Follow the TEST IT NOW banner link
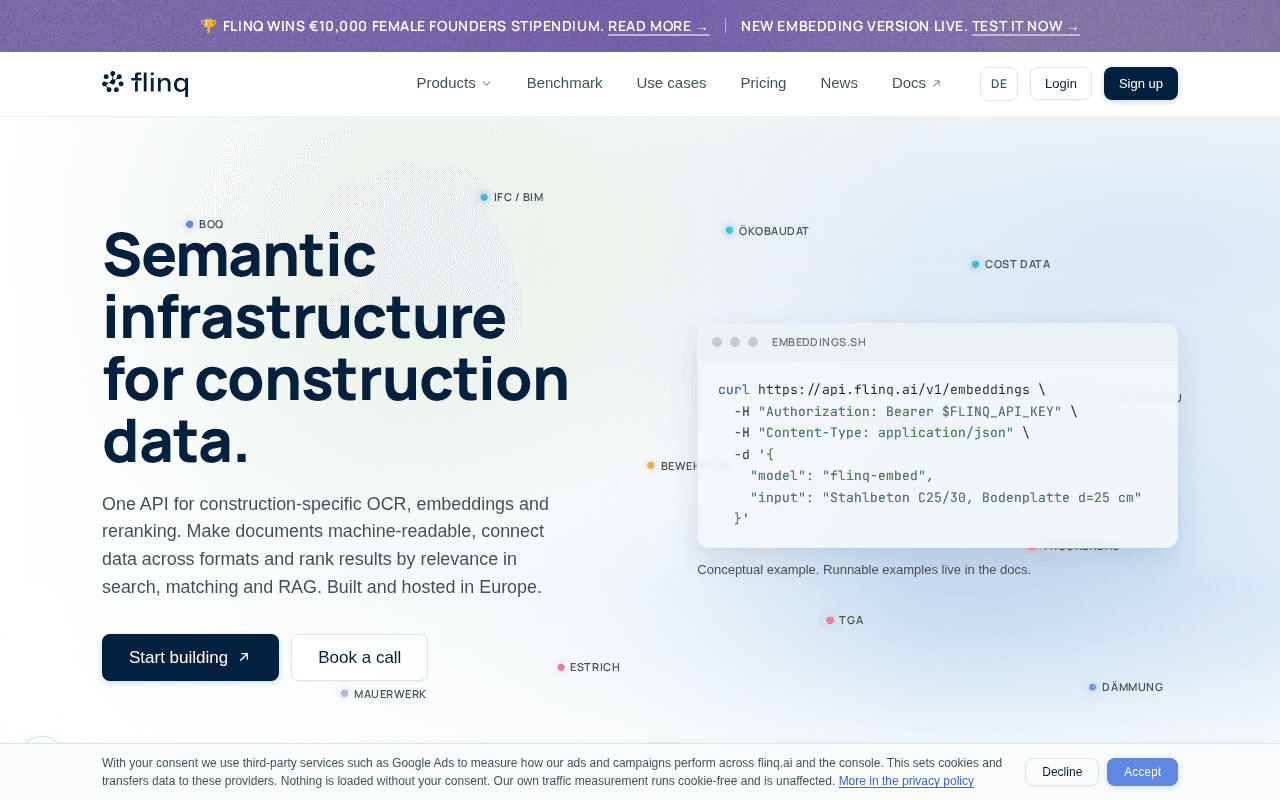Image resolution: width=1280 pixels, height=800 pixels. [1026, 26]
